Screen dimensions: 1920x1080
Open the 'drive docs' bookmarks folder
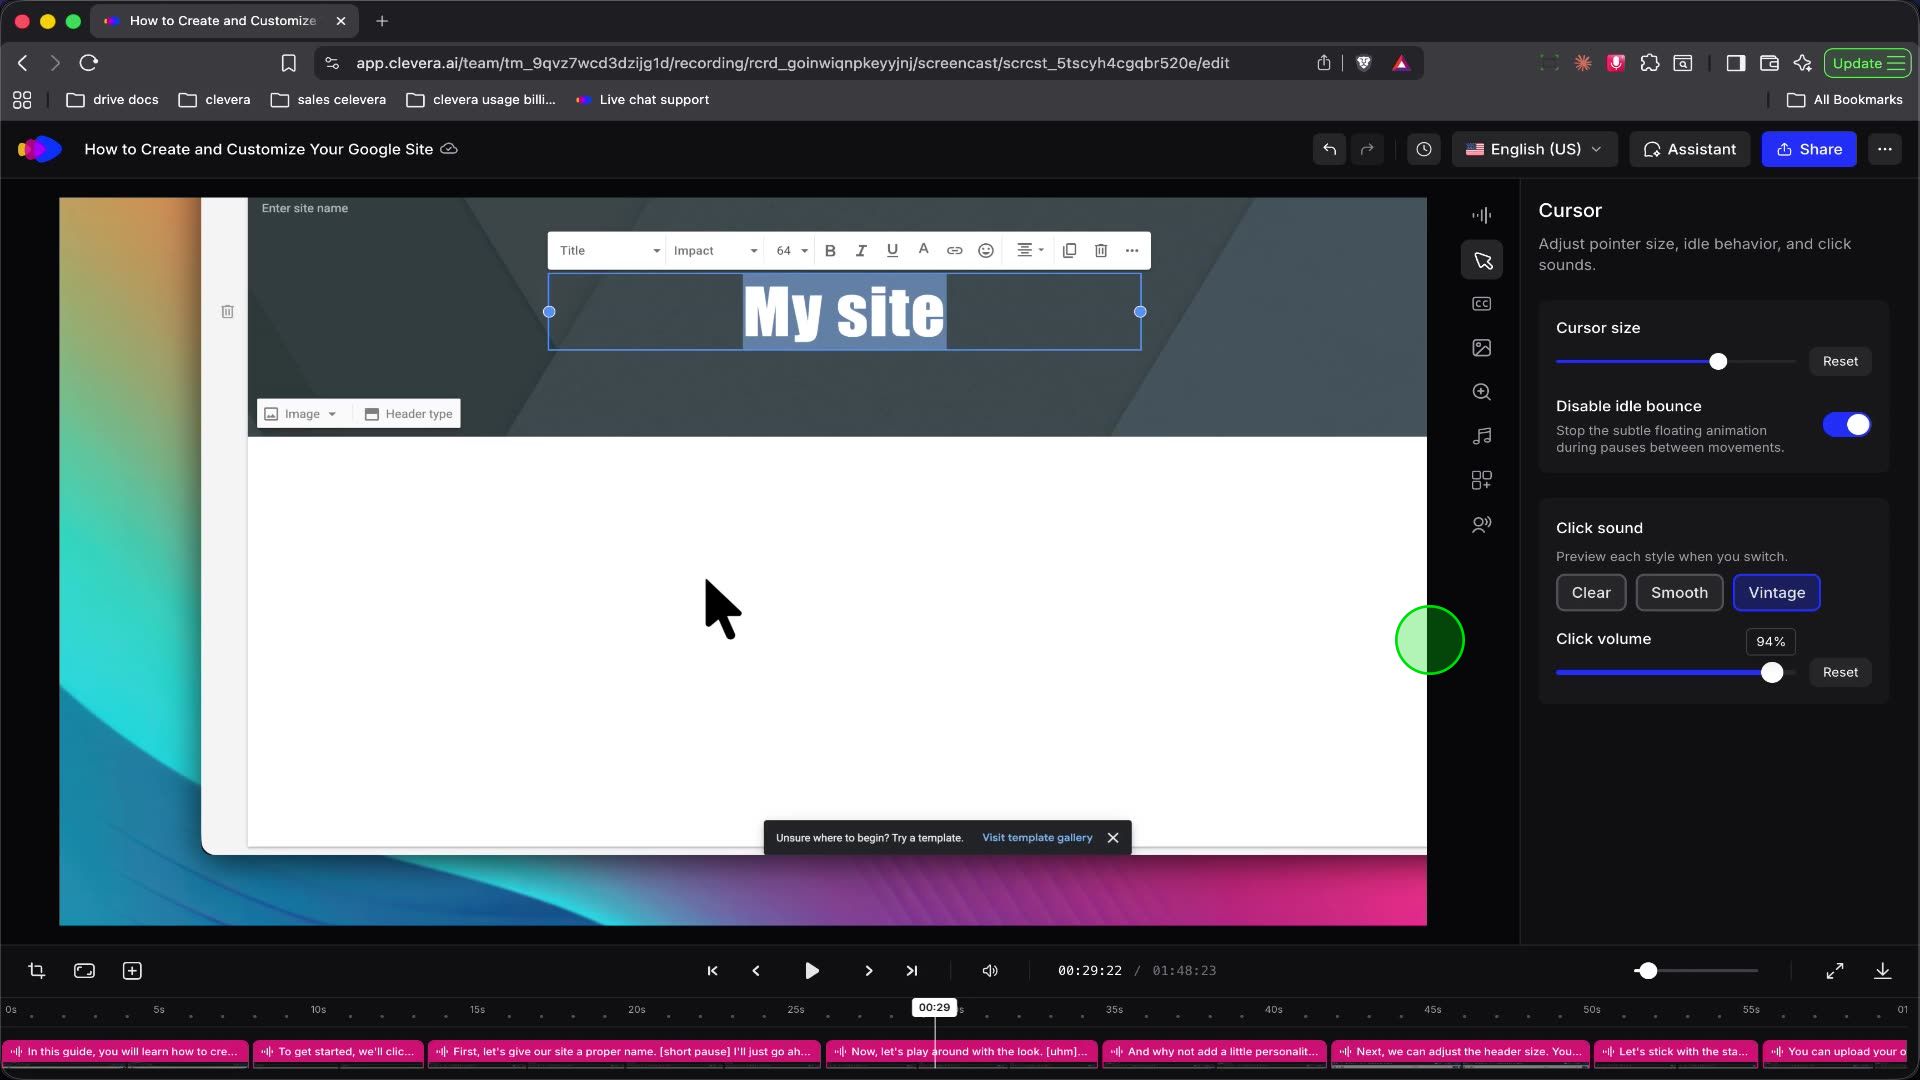point(112,100)
